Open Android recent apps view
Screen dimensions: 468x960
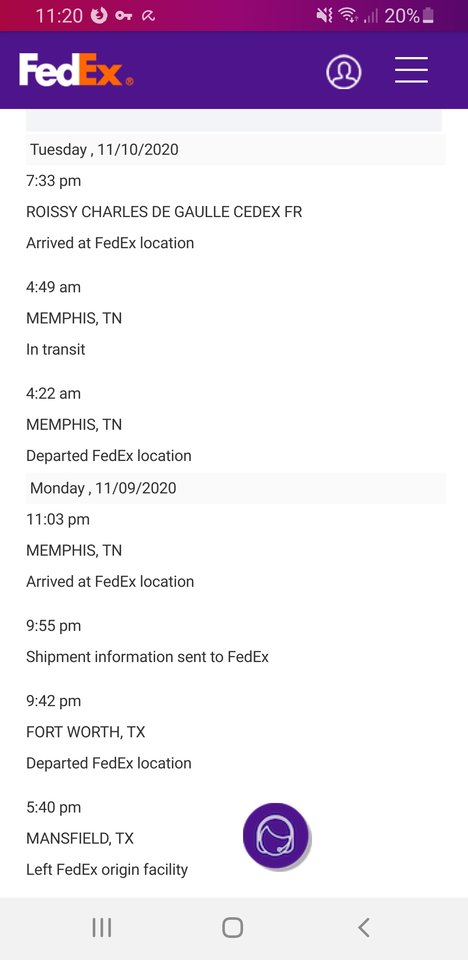(x=102, y=928)
